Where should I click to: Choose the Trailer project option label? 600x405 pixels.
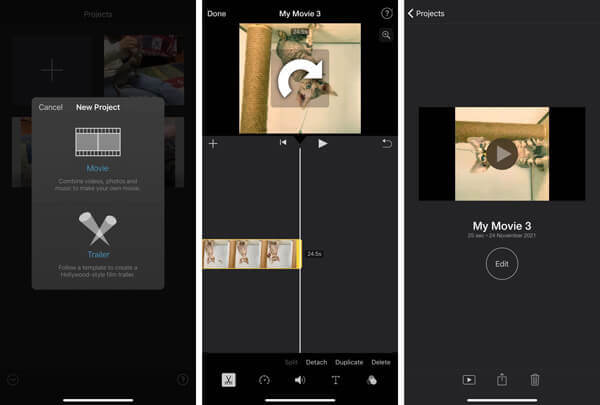pyautogui.click(x=98, y=254)
